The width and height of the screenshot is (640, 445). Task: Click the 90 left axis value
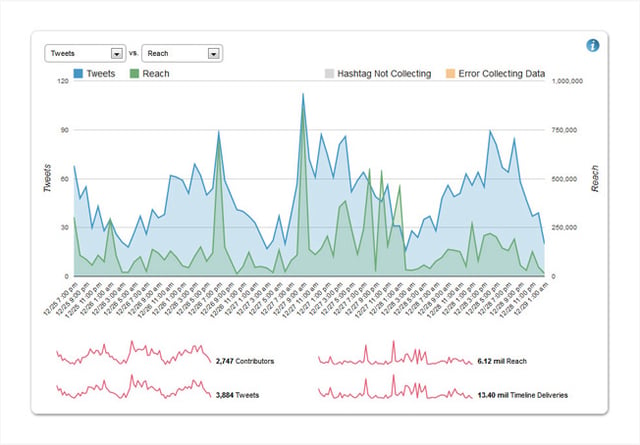point(64,130)
